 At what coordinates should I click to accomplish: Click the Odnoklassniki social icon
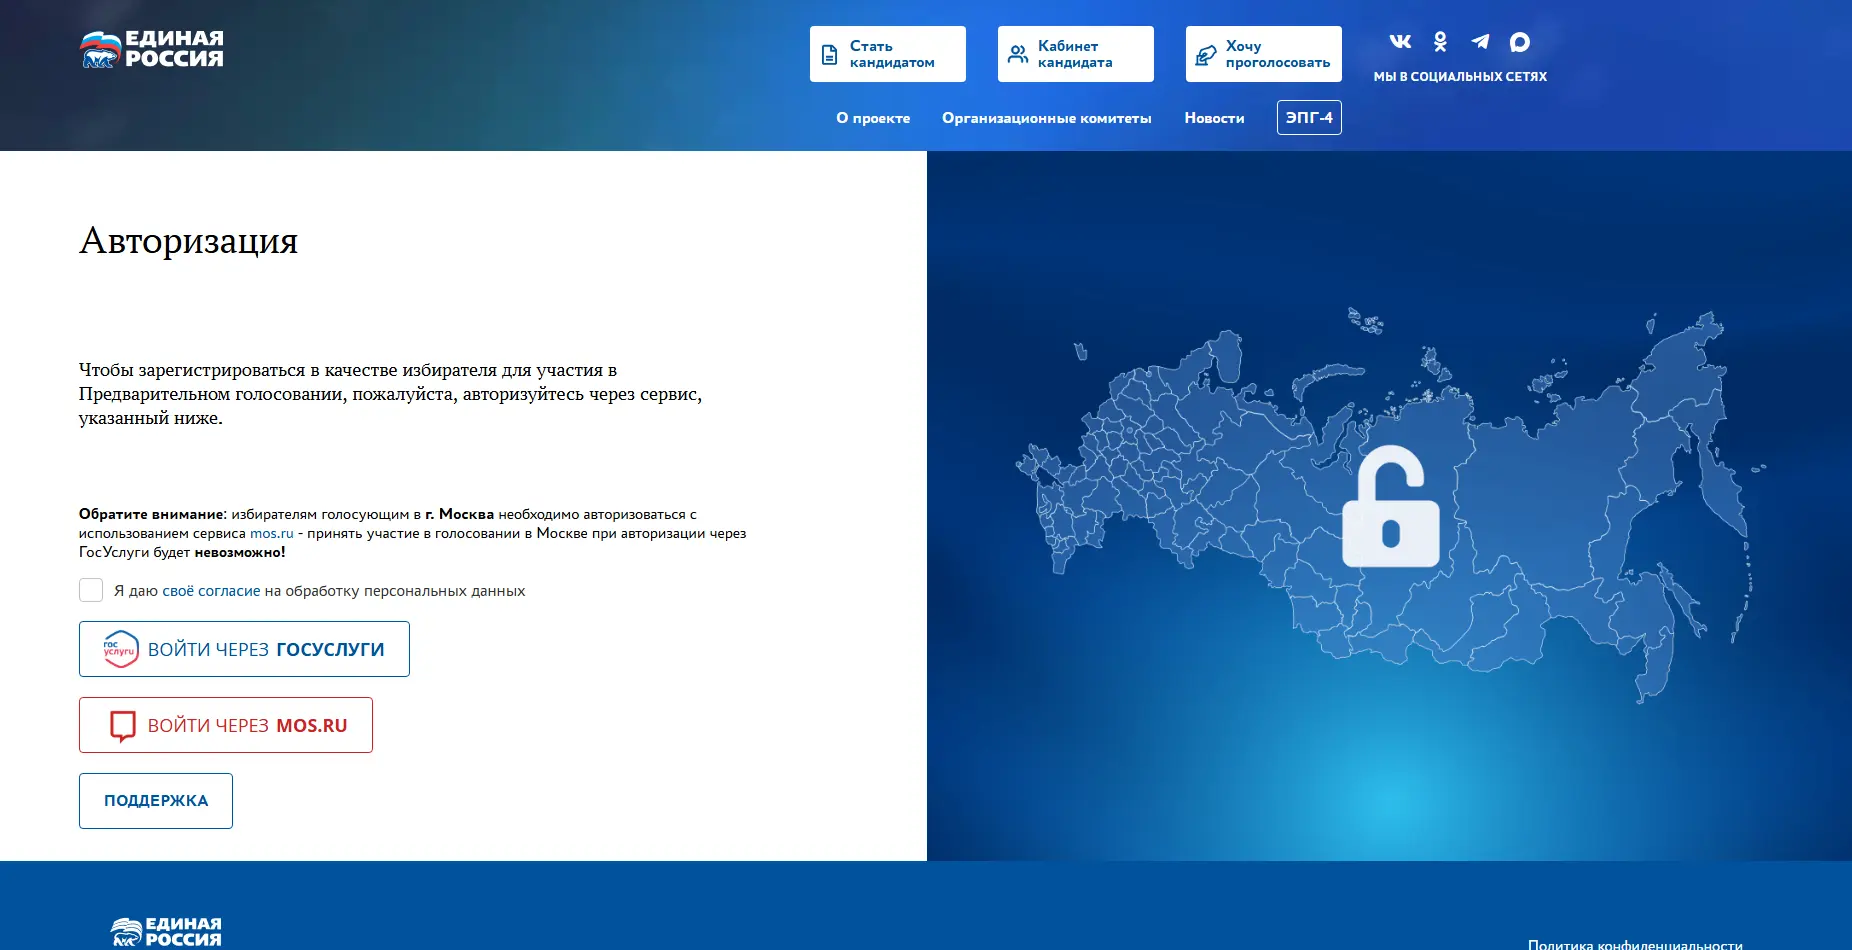[x=1440, y=42]
